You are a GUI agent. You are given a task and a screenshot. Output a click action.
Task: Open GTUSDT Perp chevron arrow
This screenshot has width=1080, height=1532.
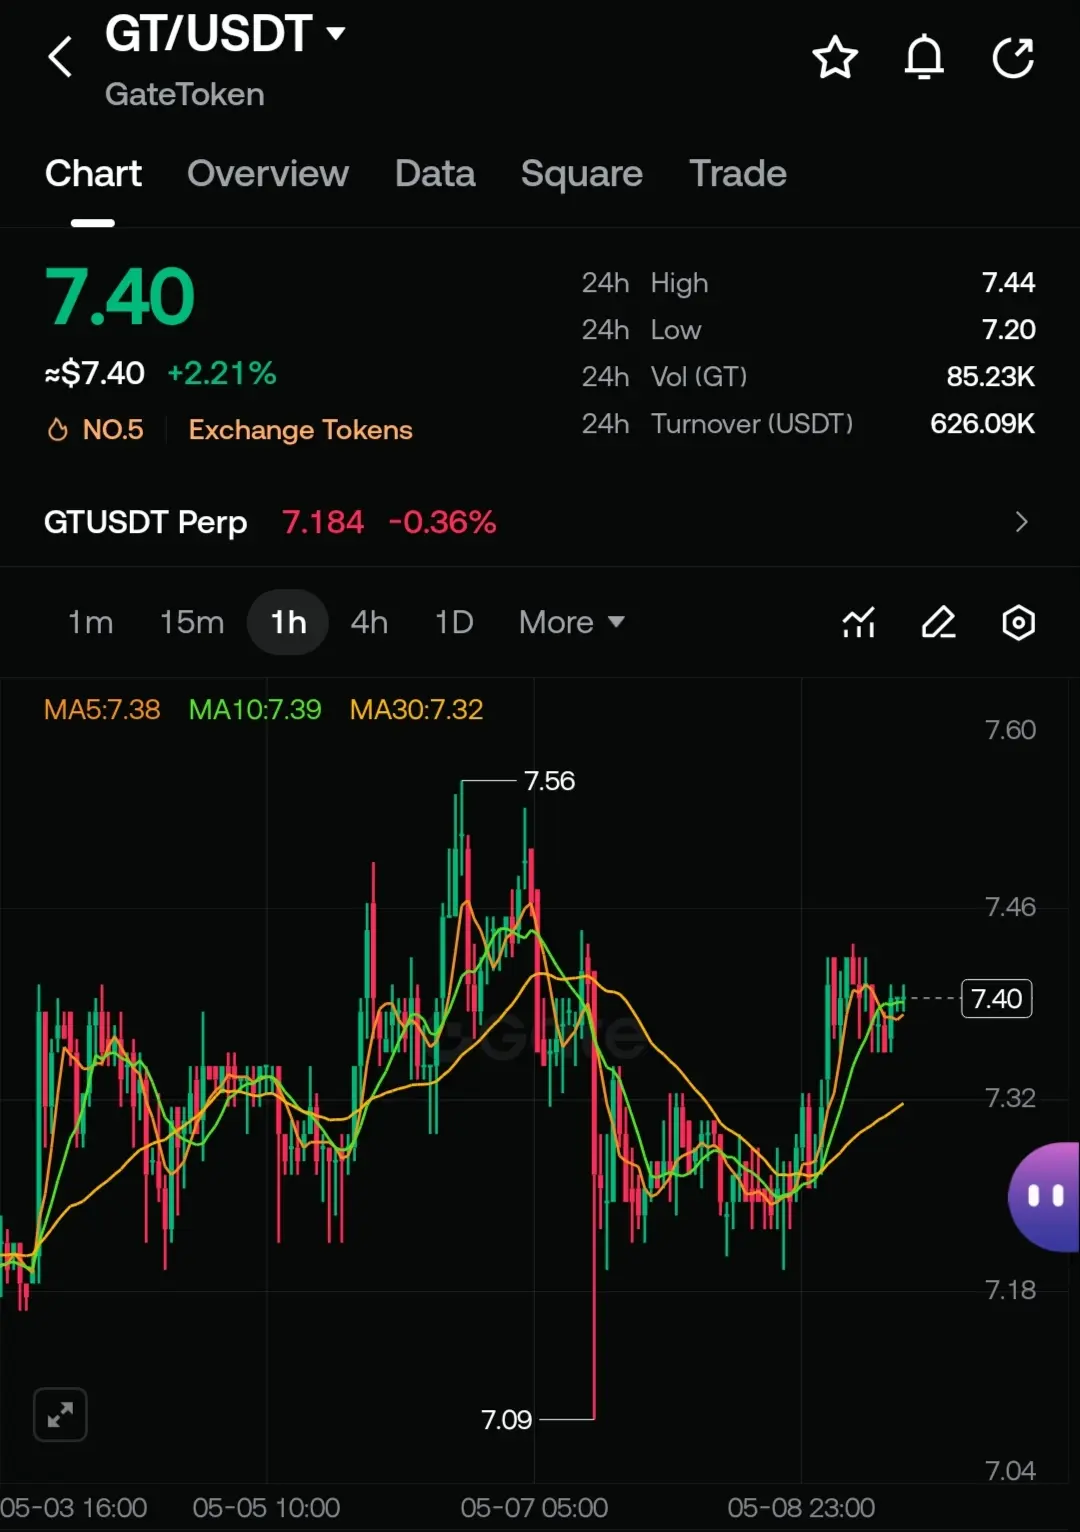pos(1021,522)
